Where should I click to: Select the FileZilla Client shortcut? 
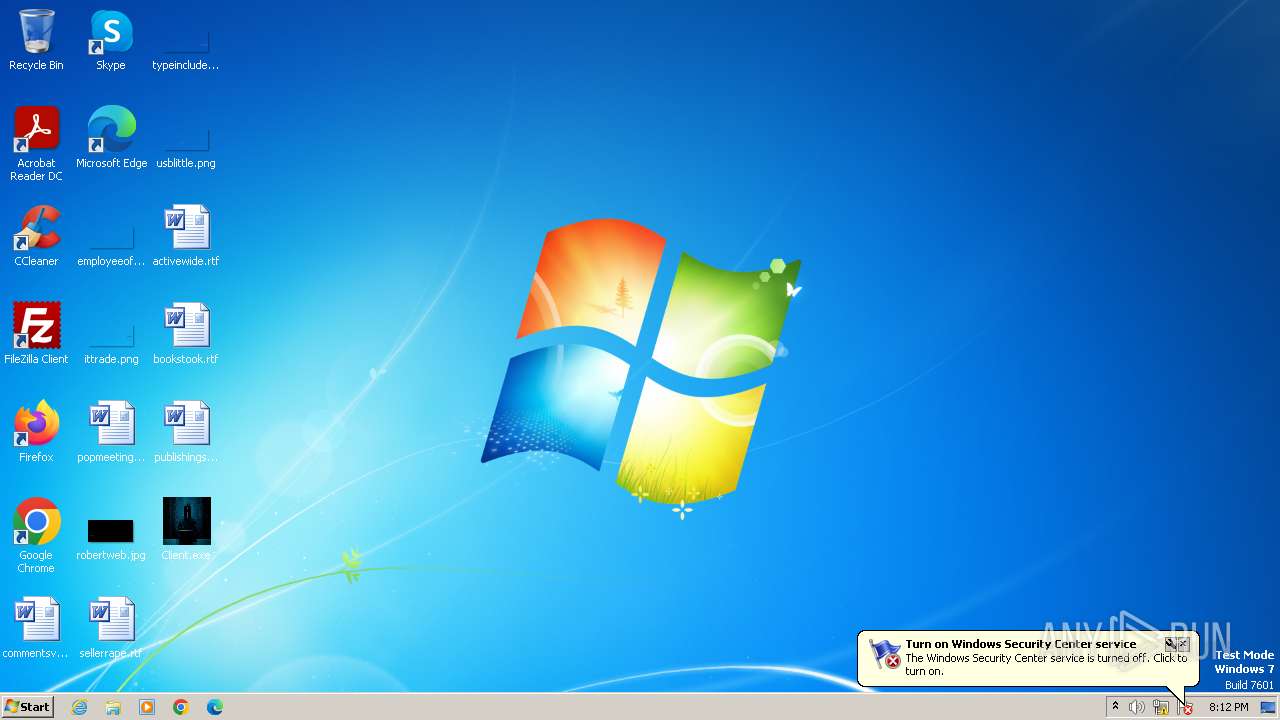click(36, 334)
